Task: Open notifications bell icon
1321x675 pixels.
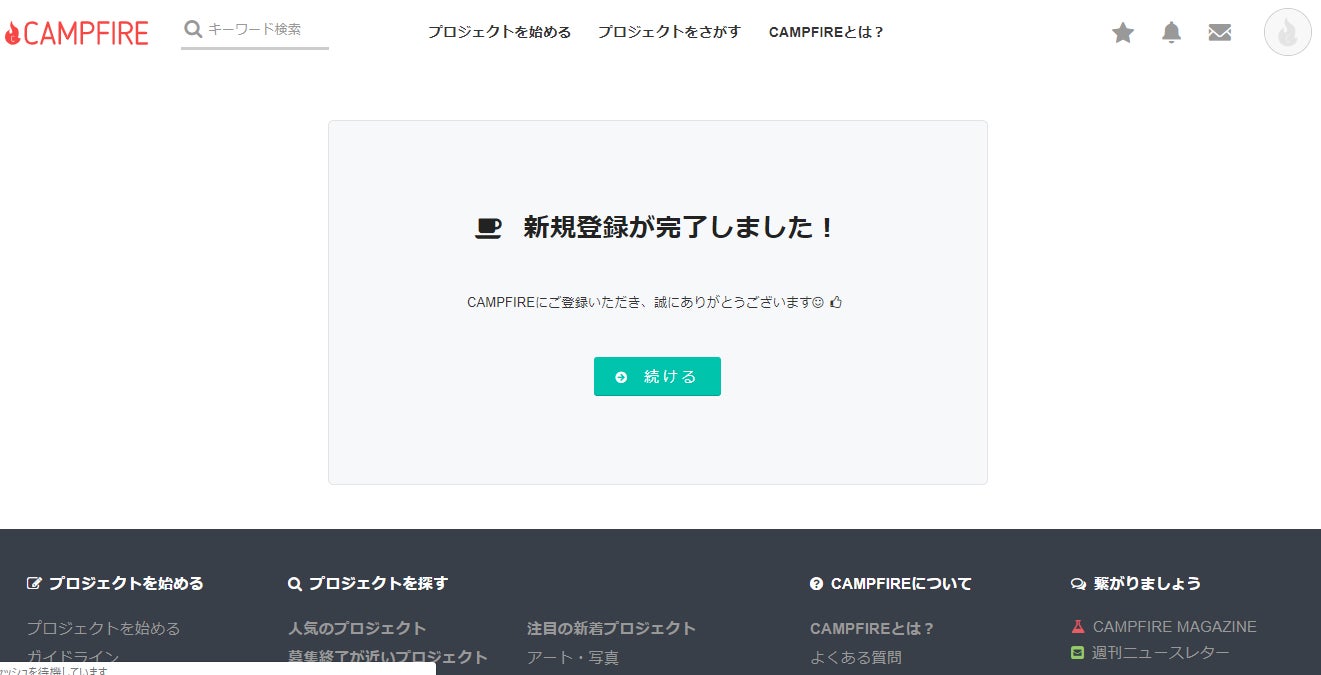Action: coord(1171,33)
